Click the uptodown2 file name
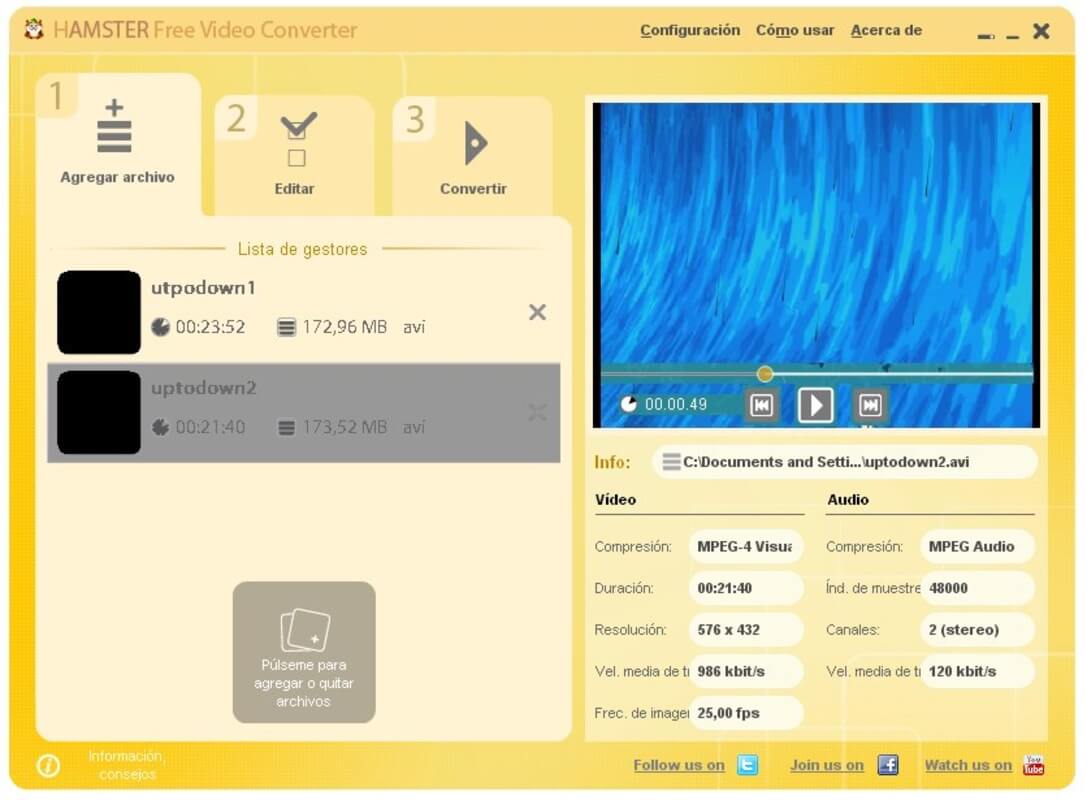The width and height of the screenshot is (1087, 800). click(204, 388)
